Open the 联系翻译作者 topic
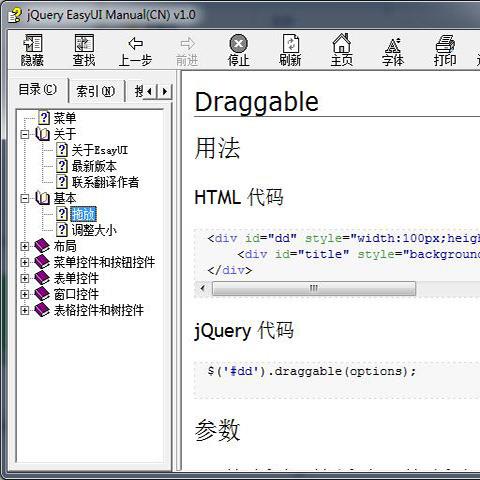Image resolution: width=480 pixels, height=480 pixels. coord(105,182)
